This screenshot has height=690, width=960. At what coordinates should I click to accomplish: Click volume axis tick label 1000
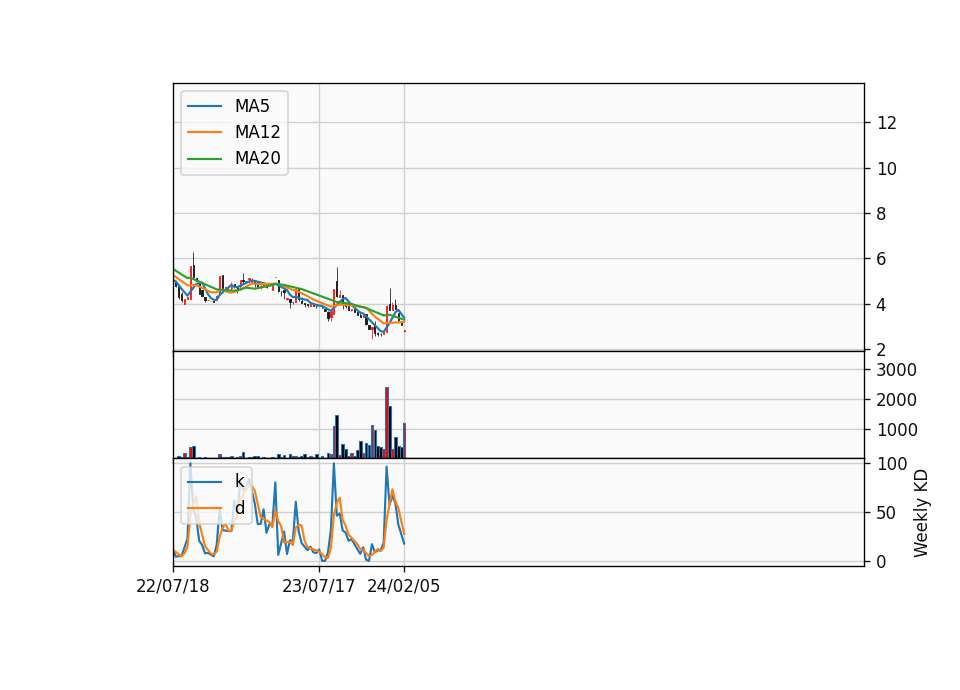coord(896,430)
